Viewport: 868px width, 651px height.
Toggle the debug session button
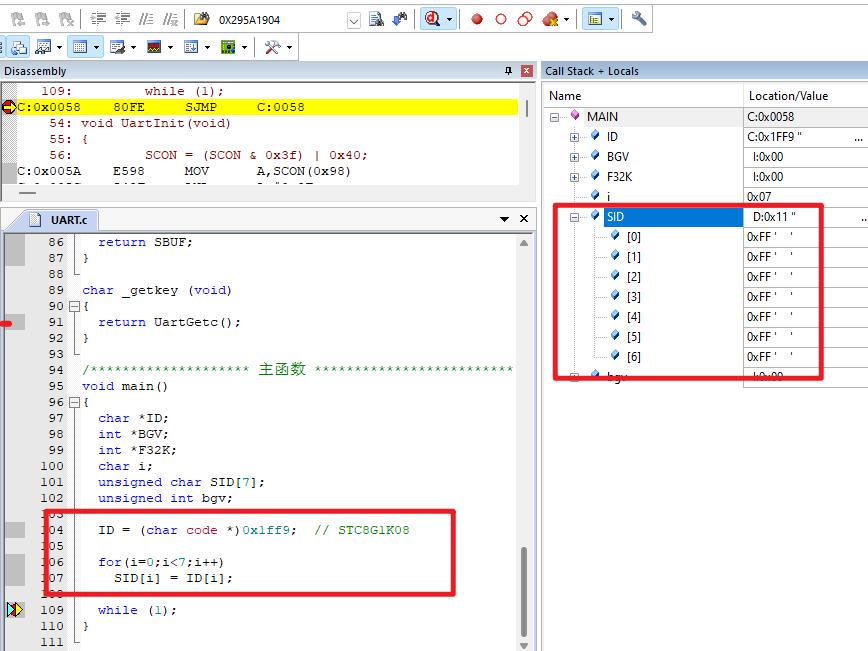[x=432, y=19]
